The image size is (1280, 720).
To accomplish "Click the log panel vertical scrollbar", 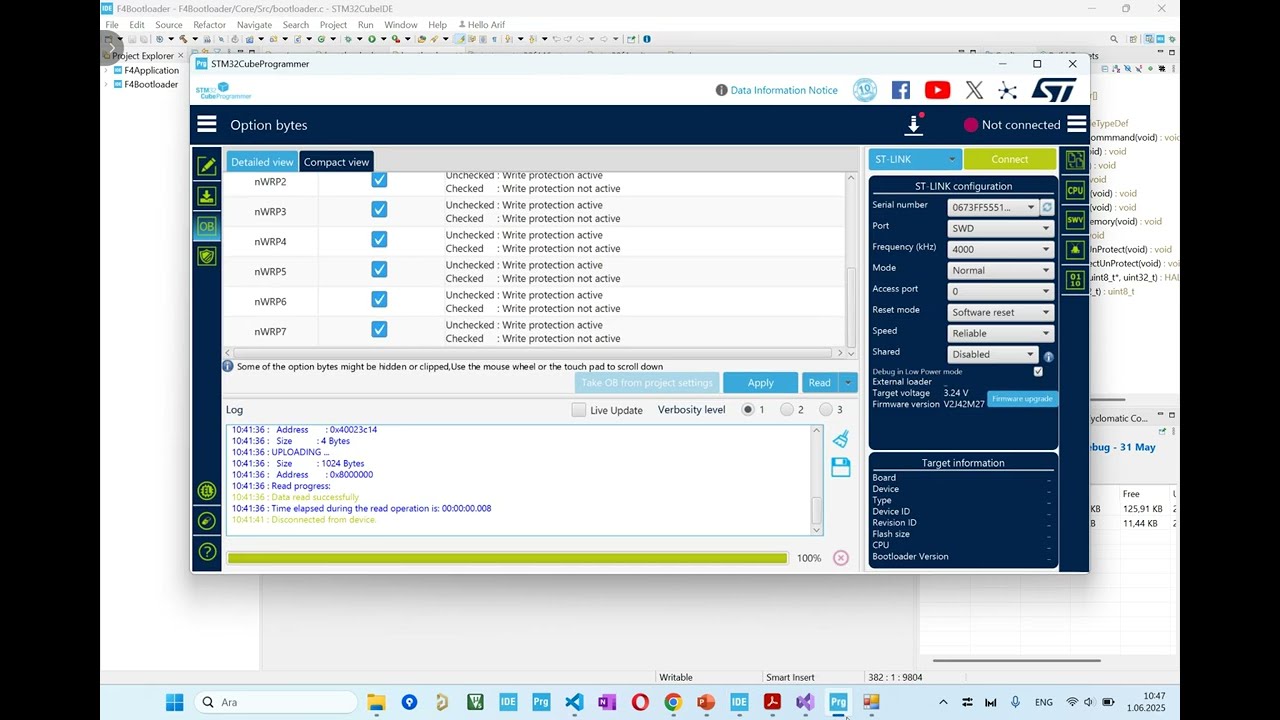I will [816, 480].
